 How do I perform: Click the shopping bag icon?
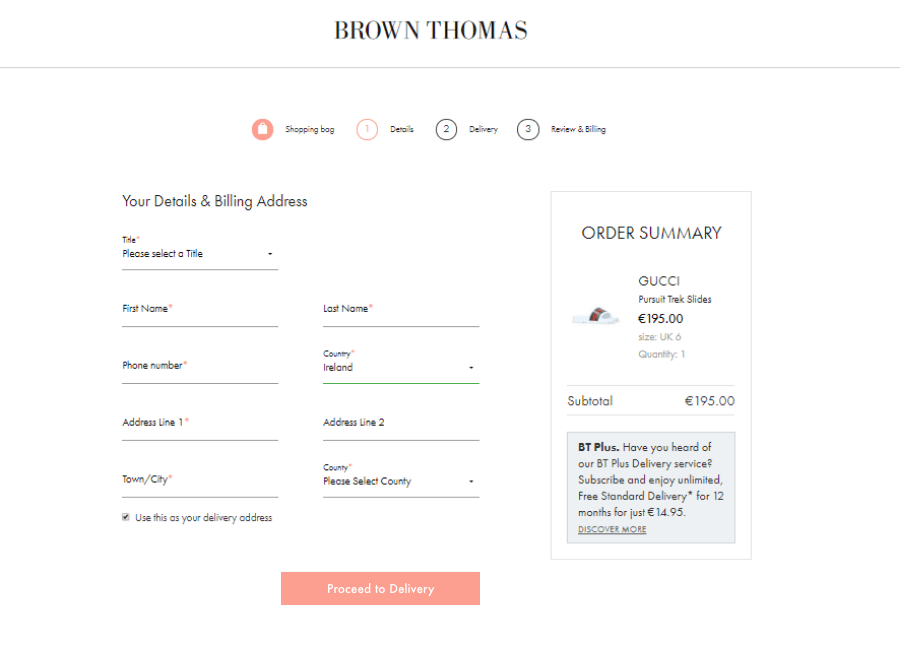point(262,129)
